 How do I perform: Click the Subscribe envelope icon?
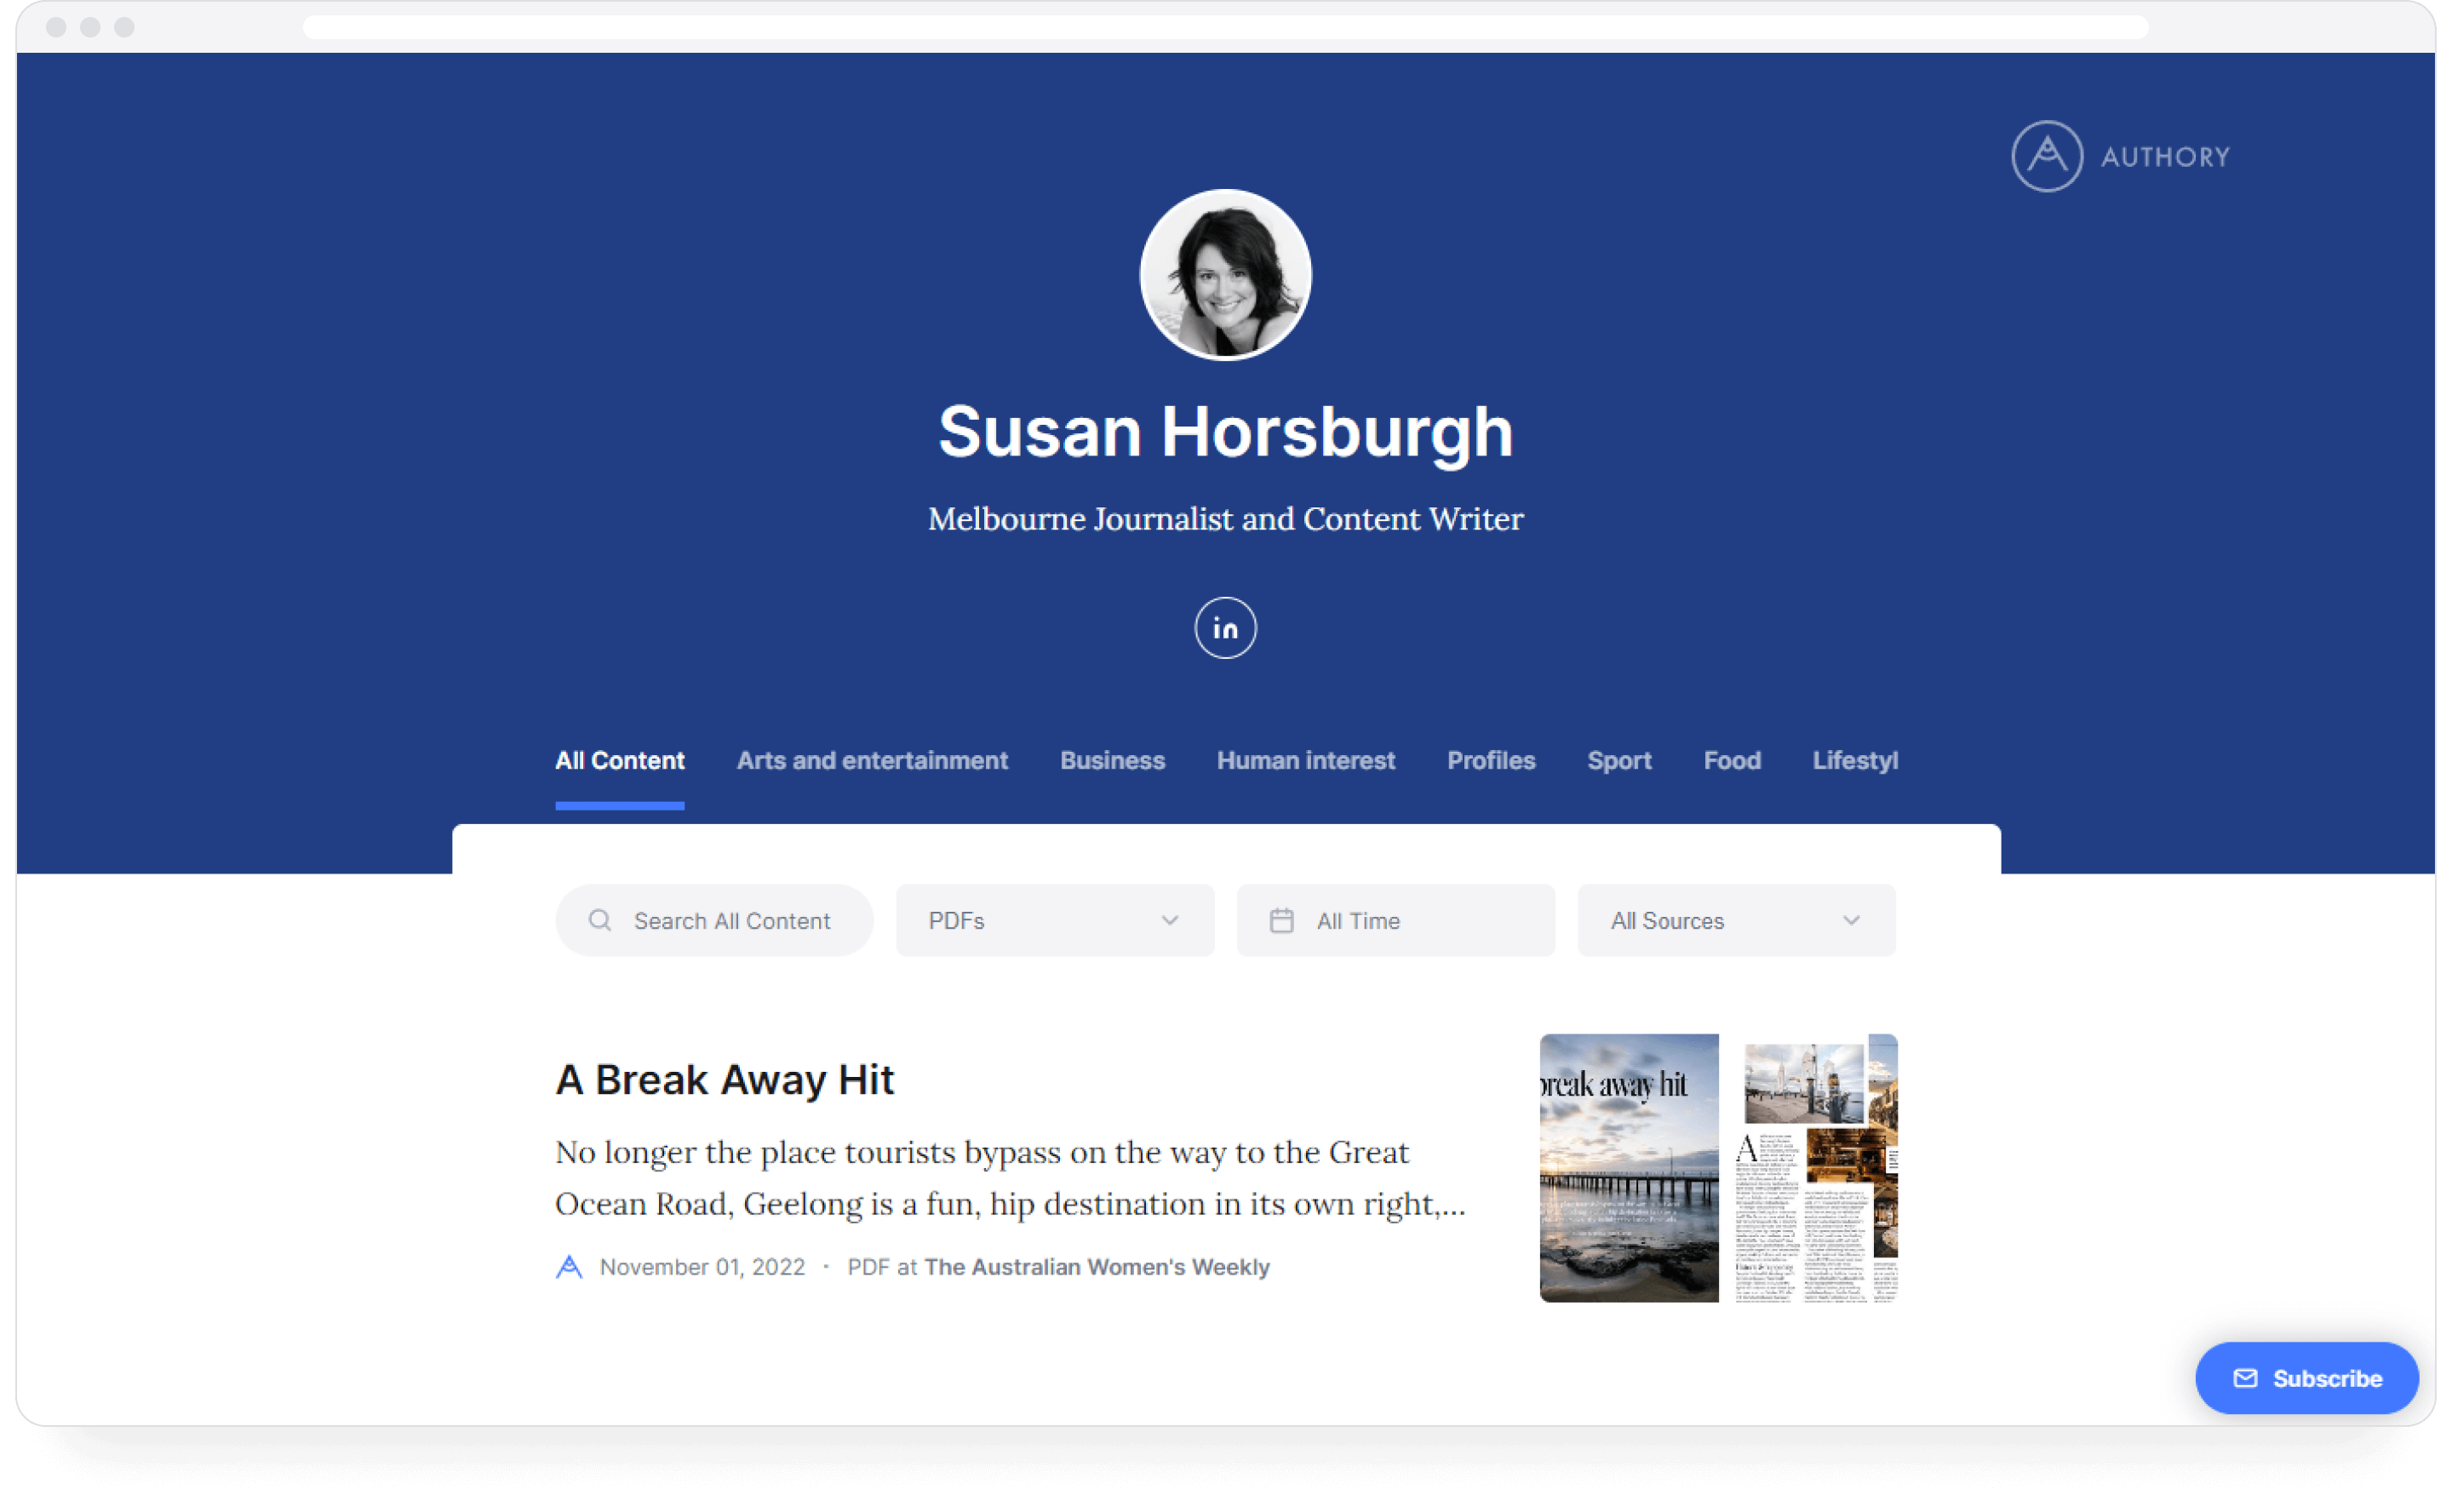coord(2247,1377)
